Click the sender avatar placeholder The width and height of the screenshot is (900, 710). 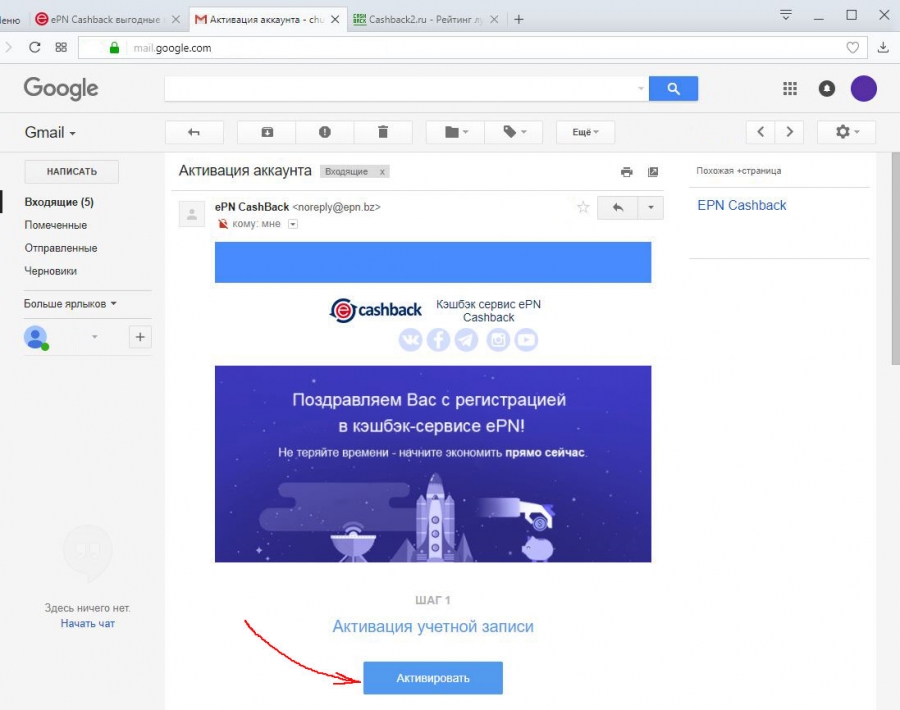(192, 214)
